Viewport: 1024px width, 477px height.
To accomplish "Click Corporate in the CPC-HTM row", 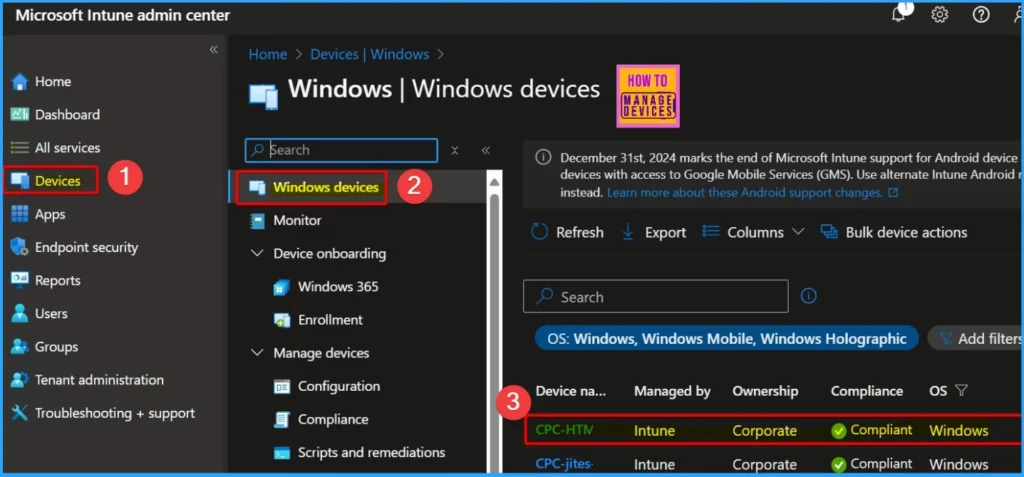I will [x=764, y=431].
